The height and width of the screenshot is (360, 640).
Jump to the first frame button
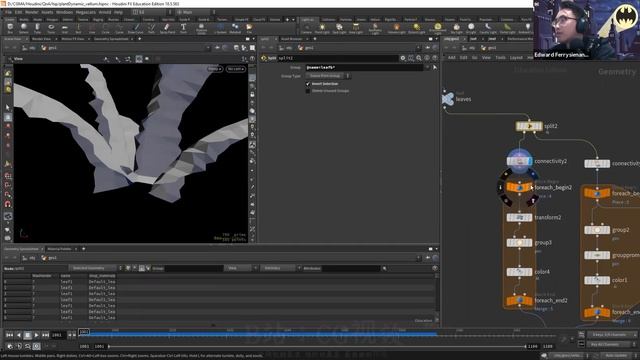9,335
